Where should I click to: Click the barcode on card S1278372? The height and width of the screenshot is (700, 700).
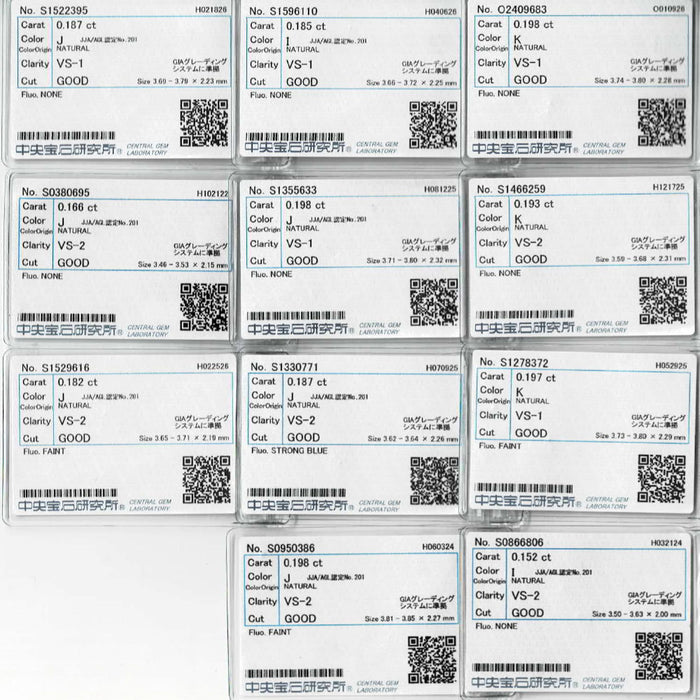click(524, 488)
